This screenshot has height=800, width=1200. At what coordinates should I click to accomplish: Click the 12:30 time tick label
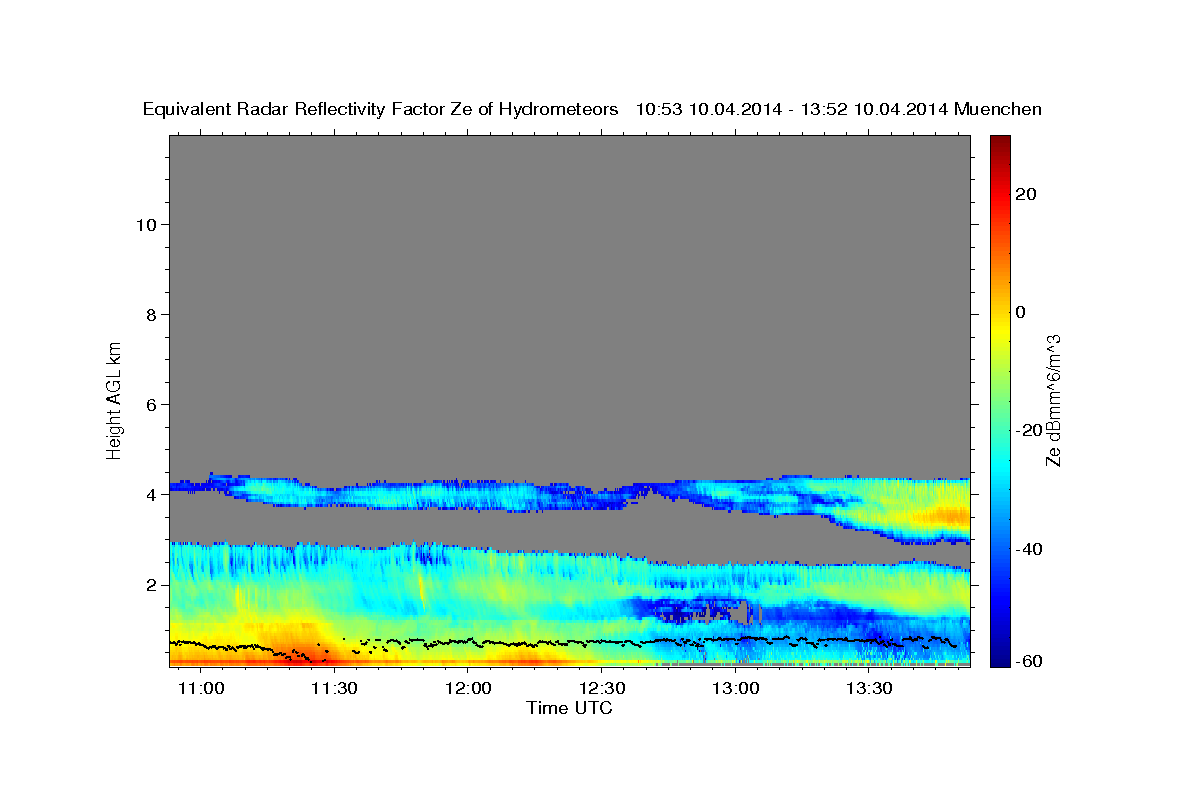tap(602, 690)
